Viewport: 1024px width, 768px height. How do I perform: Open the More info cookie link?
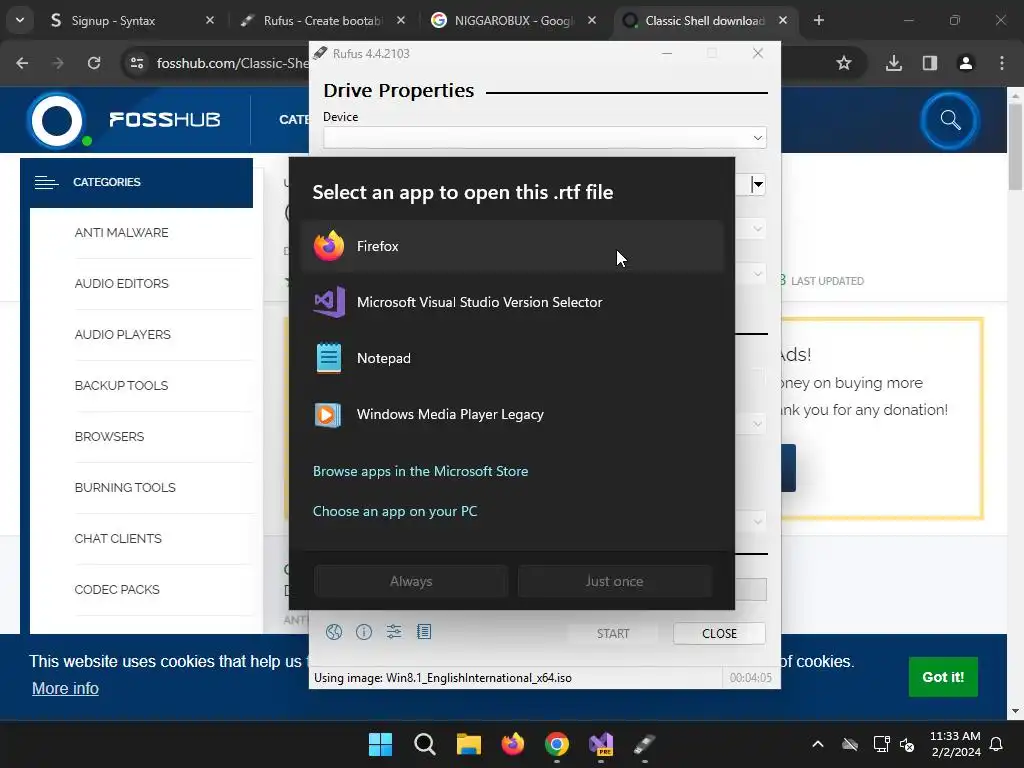point(65,688)
